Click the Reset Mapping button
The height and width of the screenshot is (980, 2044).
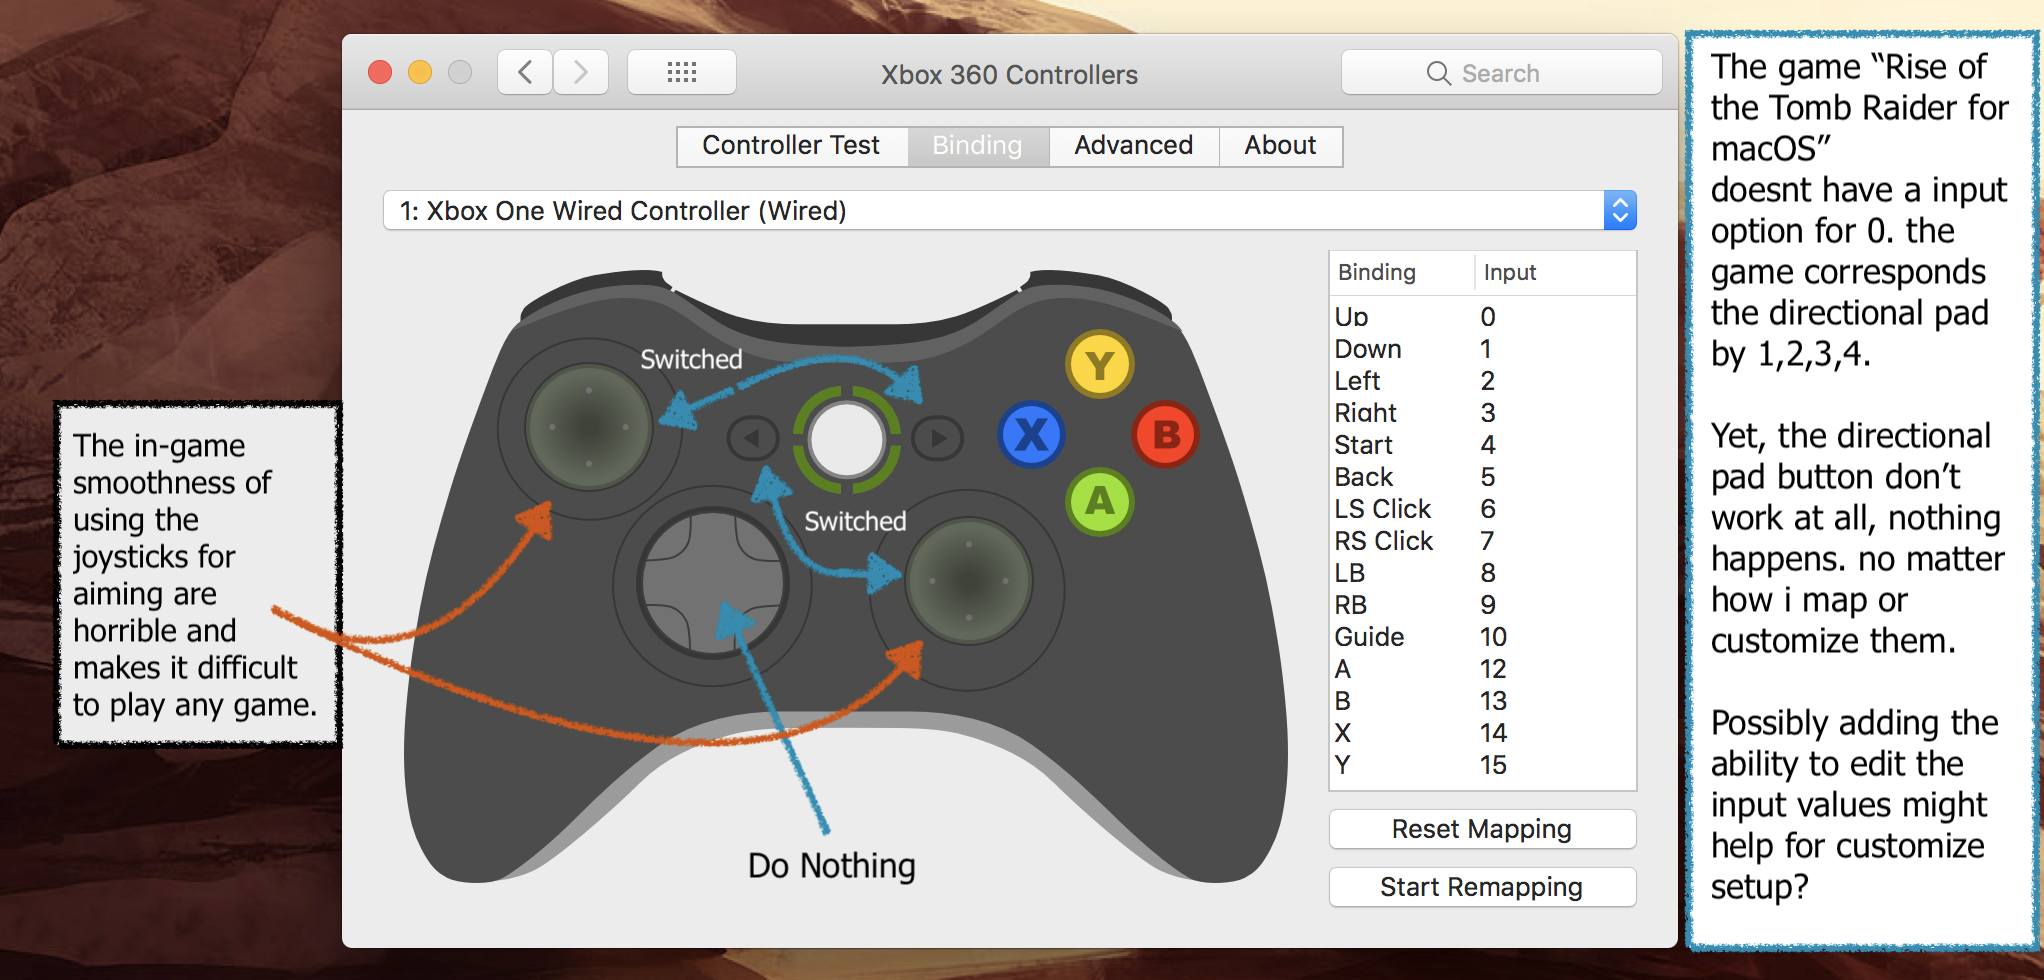point(1482,829)
